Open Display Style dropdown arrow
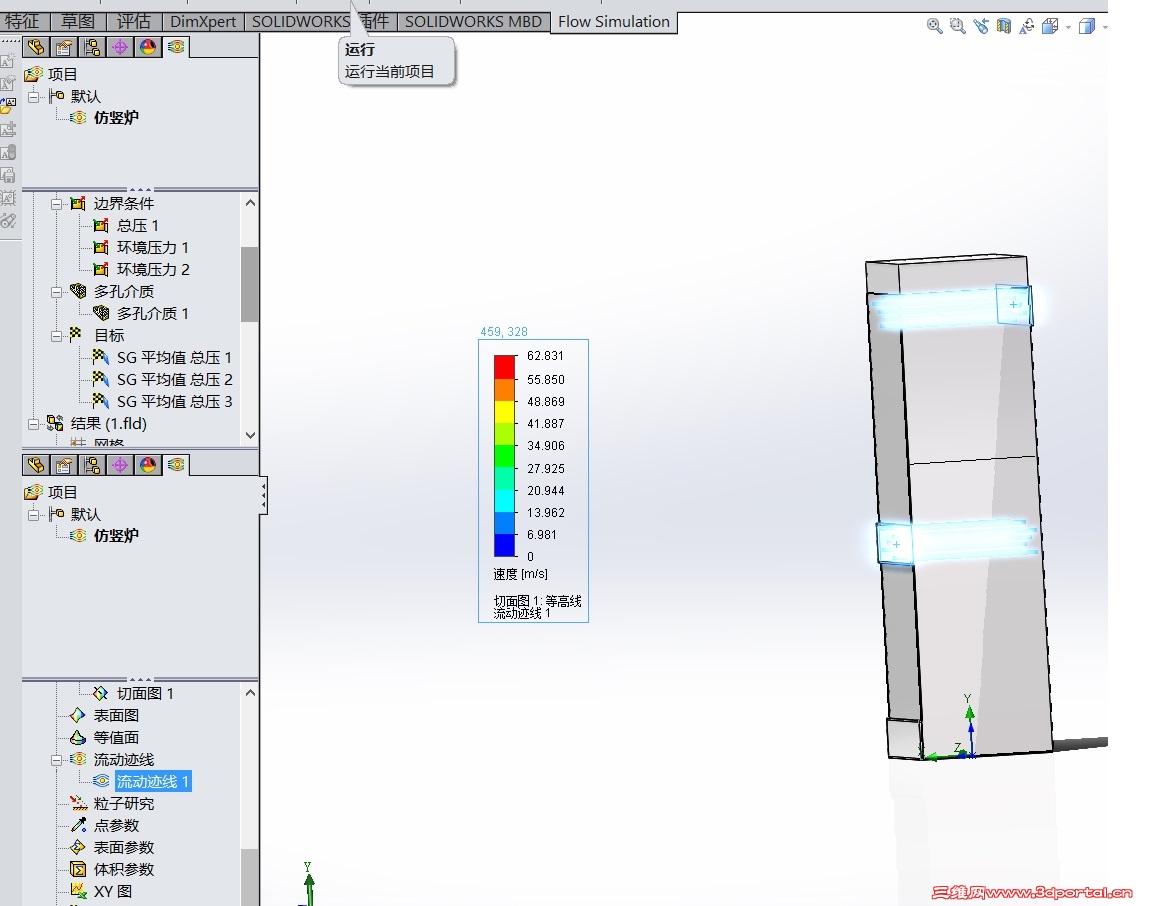 pyautogui.click(x=1104, y=28)
